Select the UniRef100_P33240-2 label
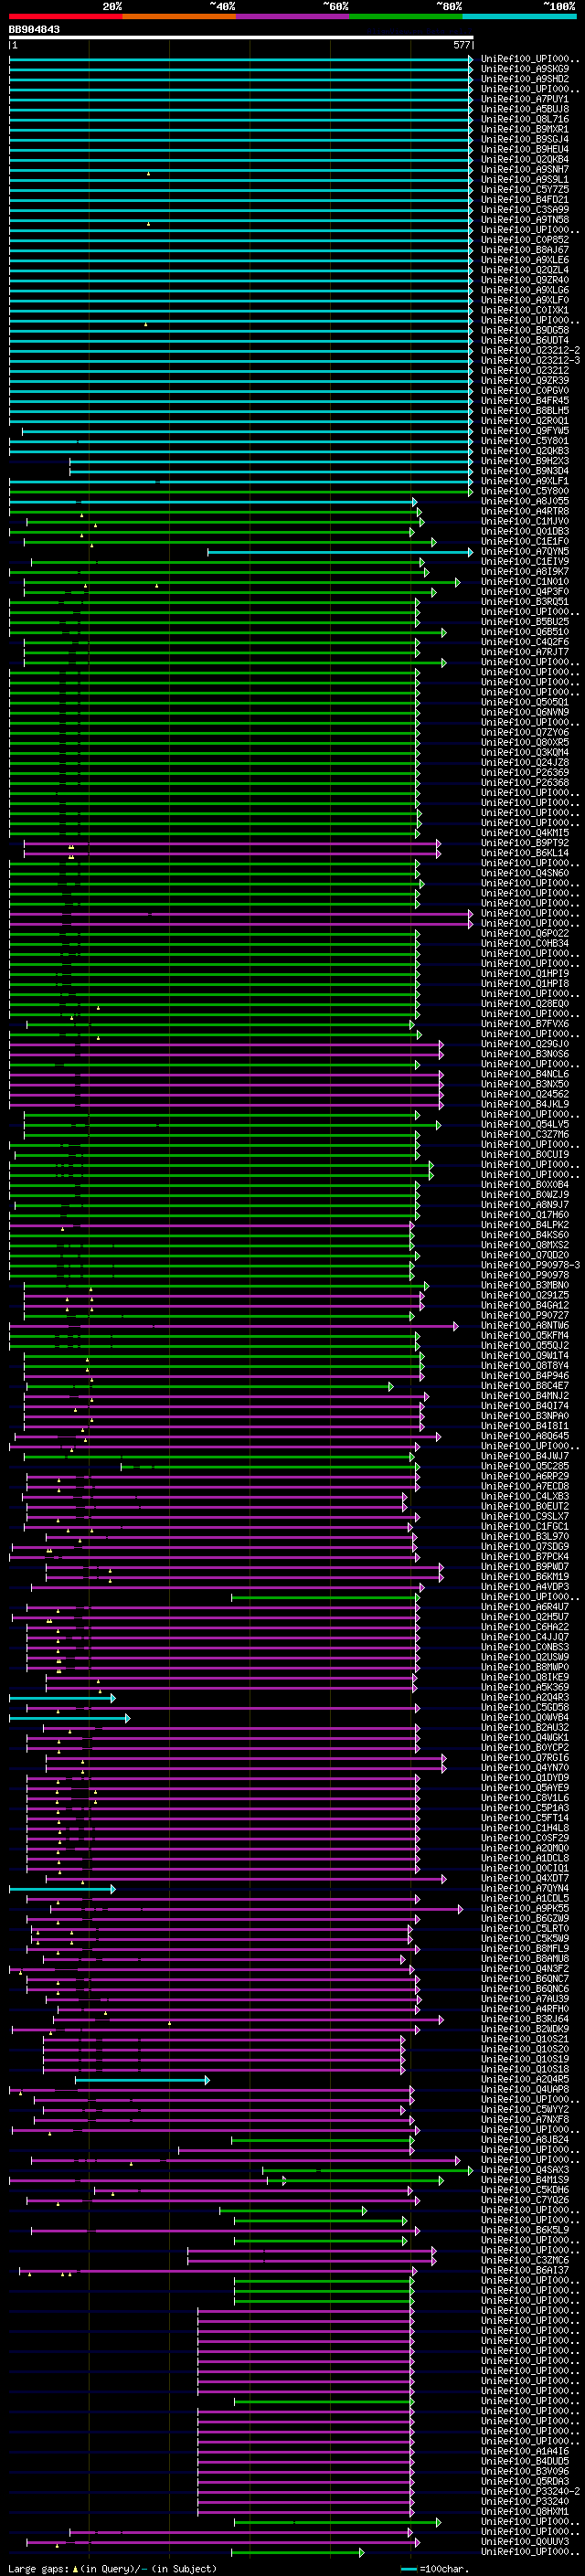 coord(530,2491)
